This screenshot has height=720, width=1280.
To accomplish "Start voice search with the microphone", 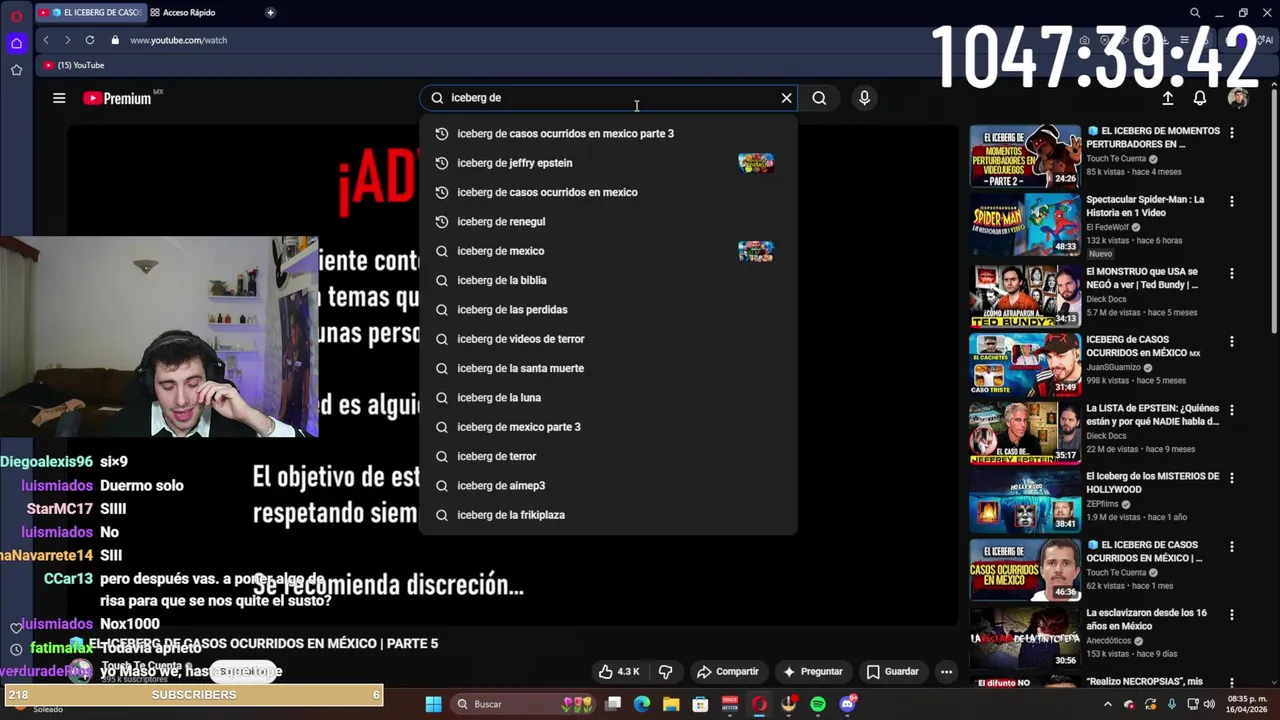I will (x=864, y=98).
